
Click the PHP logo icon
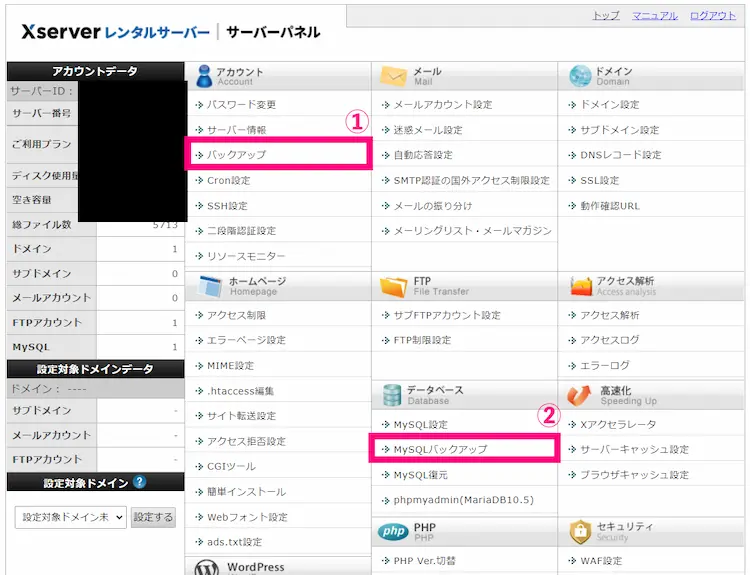393,531
